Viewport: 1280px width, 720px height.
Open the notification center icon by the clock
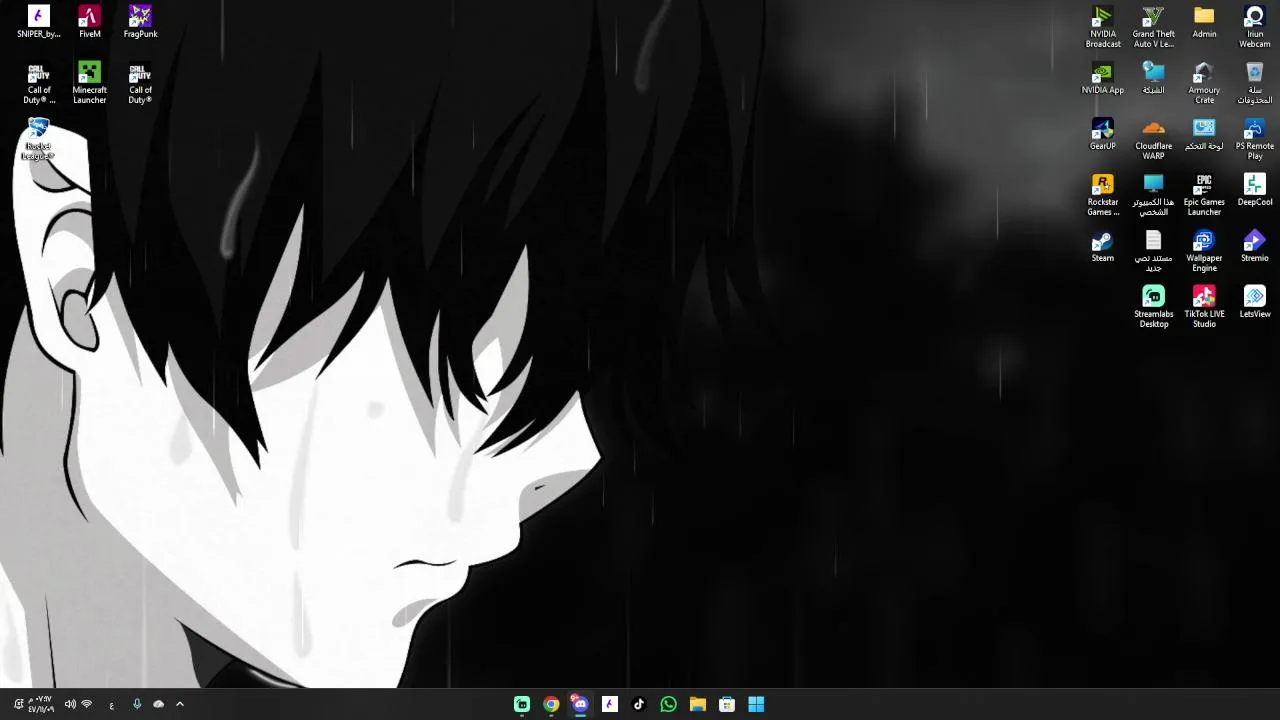click(18, 704)
